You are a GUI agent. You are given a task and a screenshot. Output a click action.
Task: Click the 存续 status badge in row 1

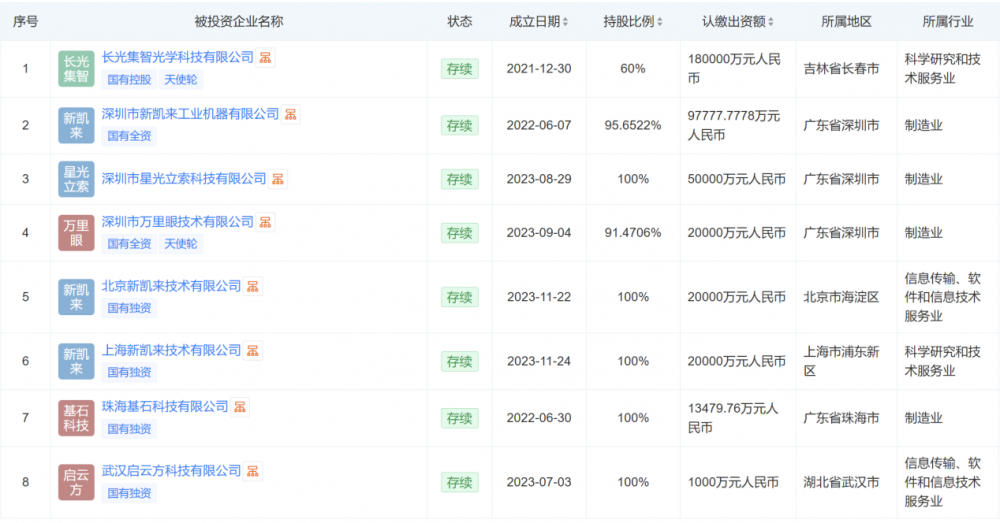click(x=459, y=69)
